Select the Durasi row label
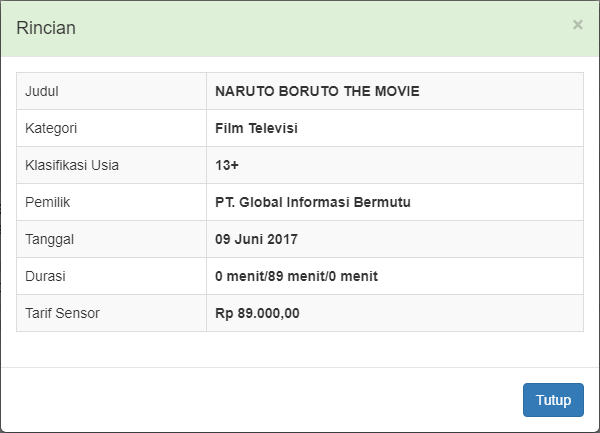Image resolution: width=600 pixels, height=433 pixels. [46, 276]
